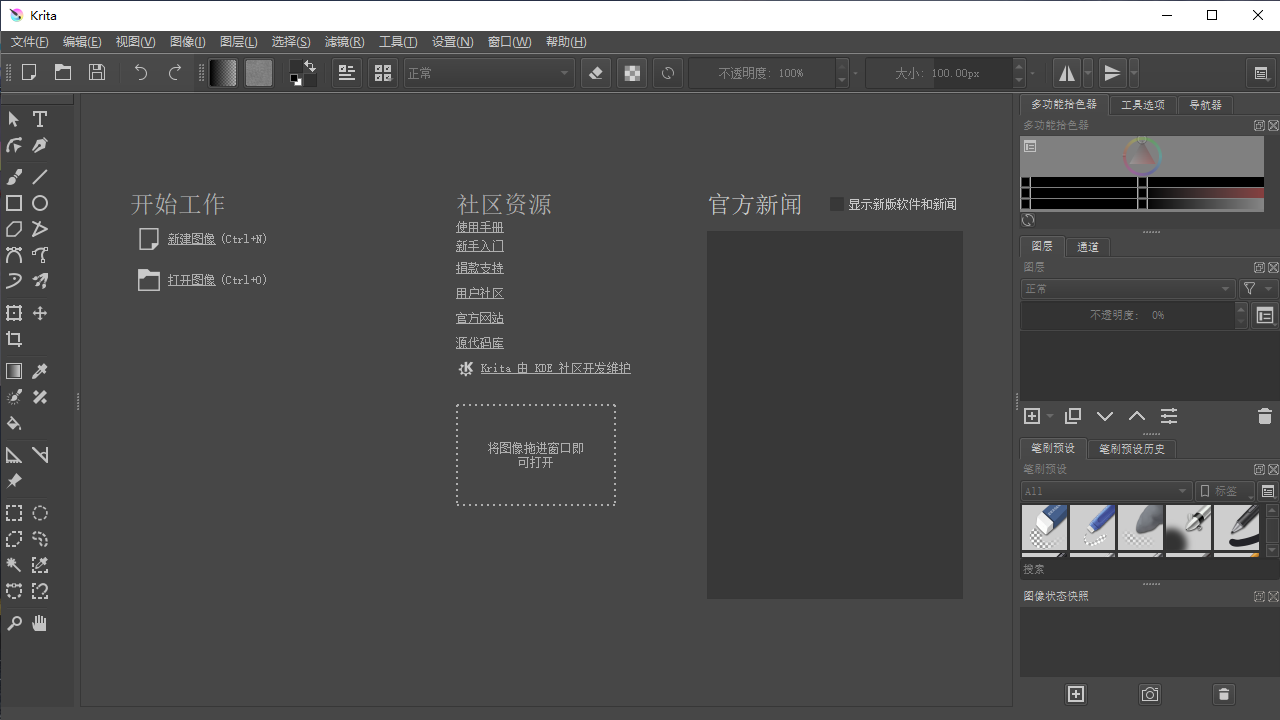The image size is (1280, 720).
Task: Click the 新建图像 link to create an image
Action: tap(192, 238)
